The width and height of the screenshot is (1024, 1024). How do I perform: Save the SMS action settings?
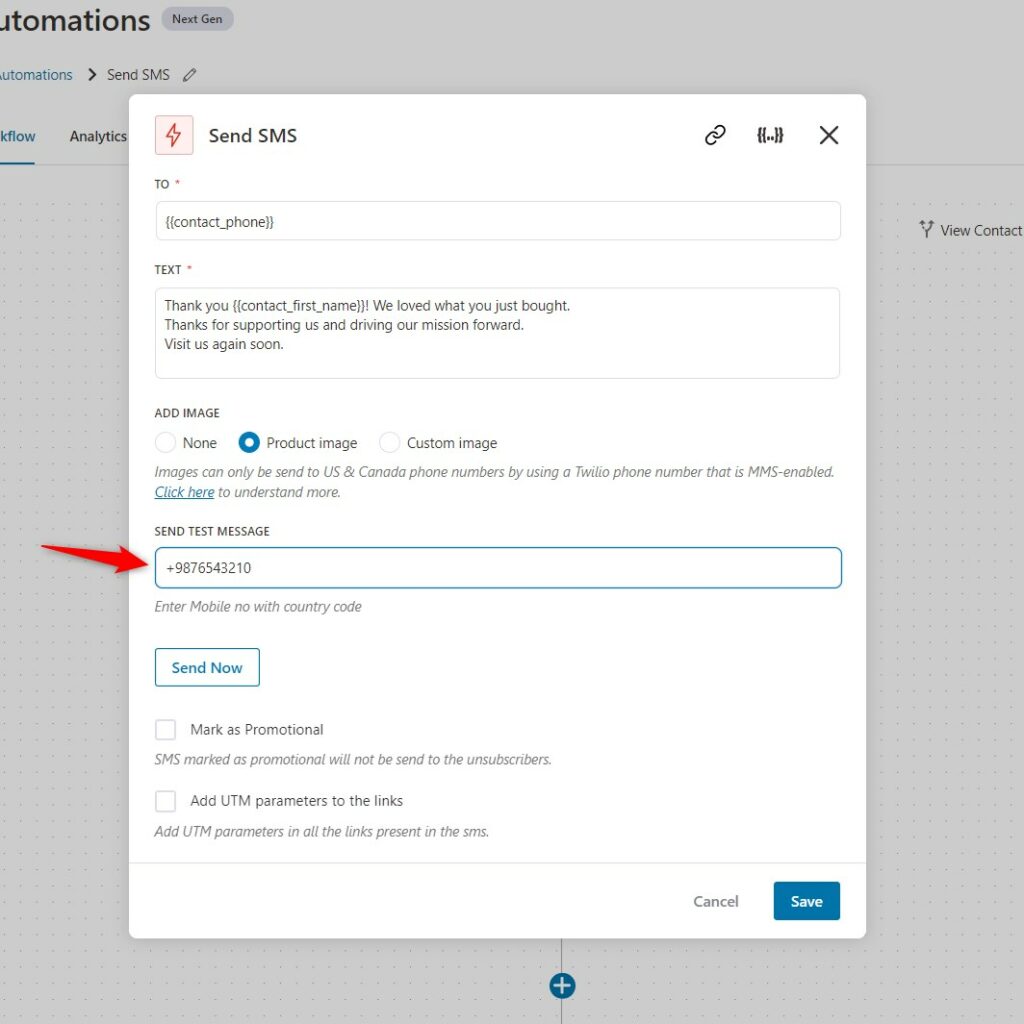coord(807,901)
